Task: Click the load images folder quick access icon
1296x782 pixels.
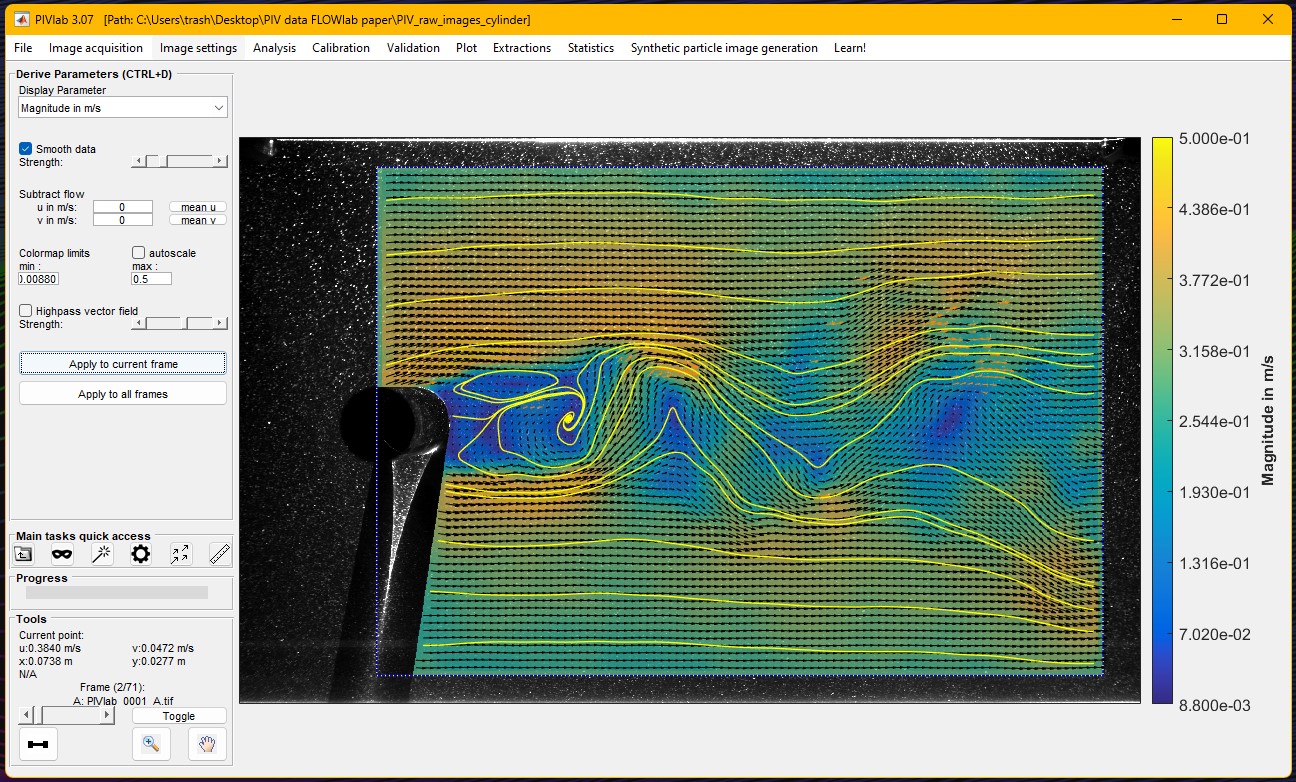Action: click(23, 554)
